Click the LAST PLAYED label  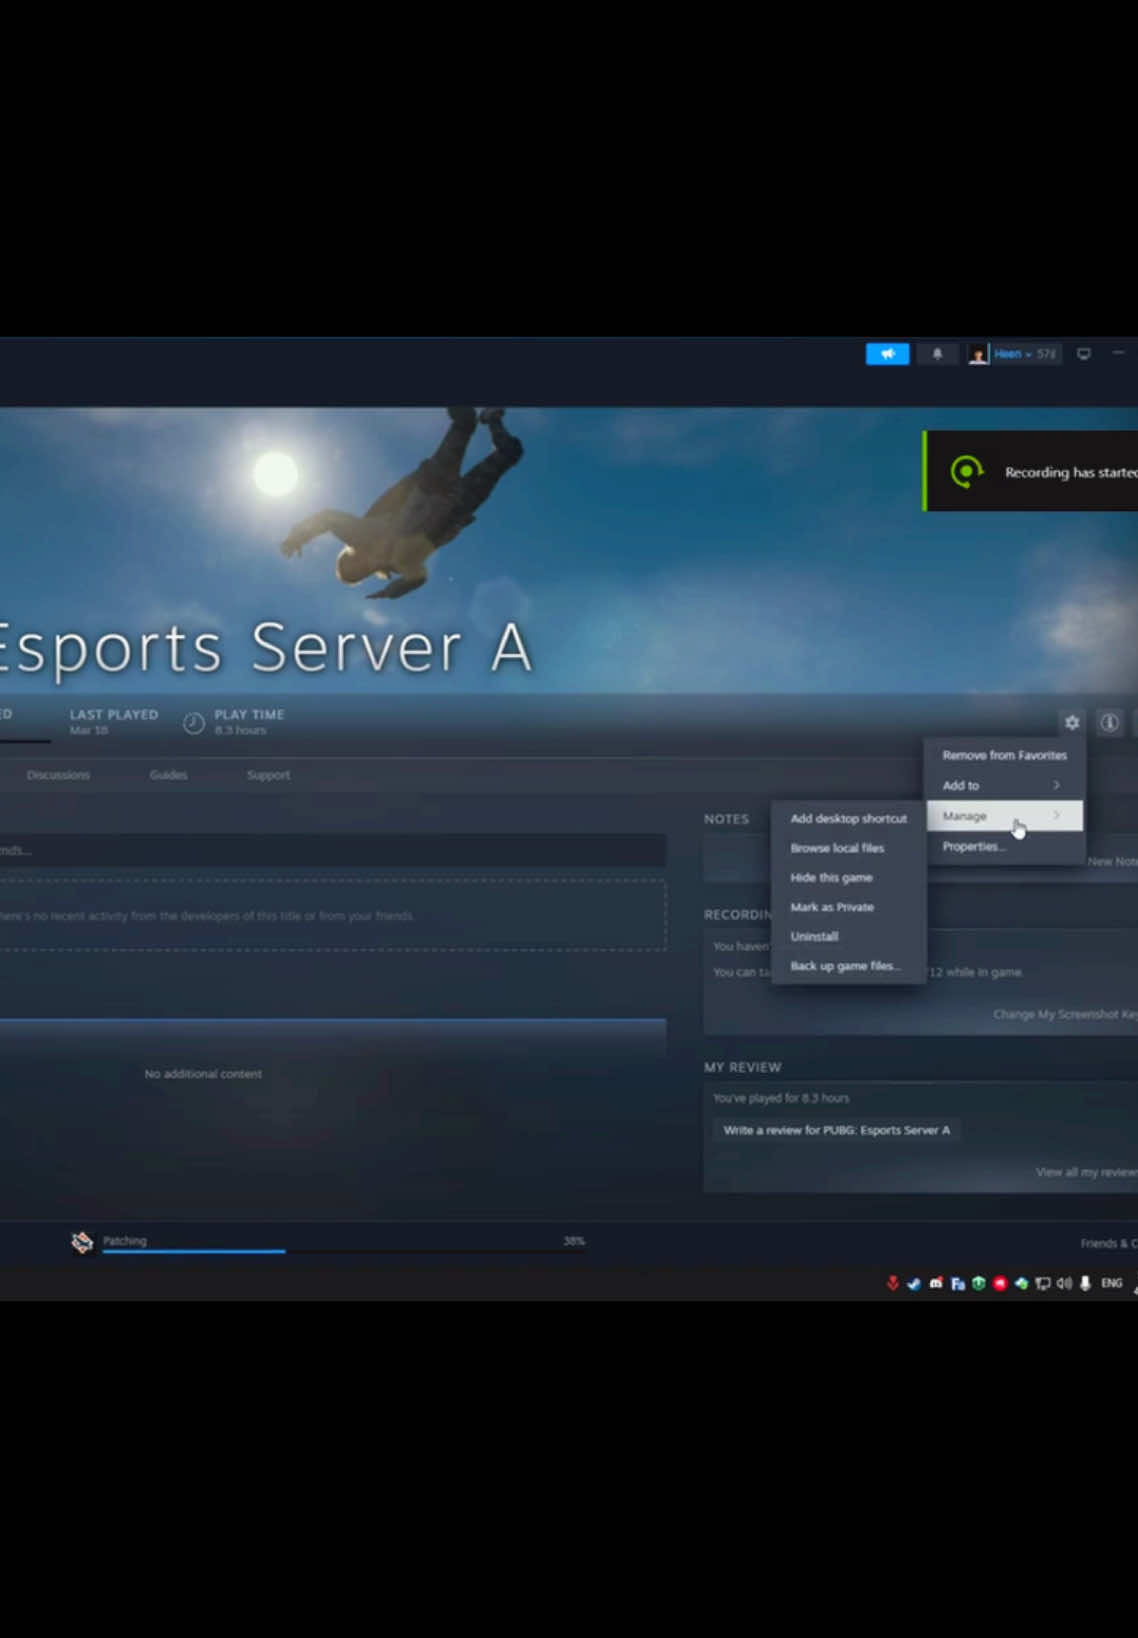(x=113, y=714)
